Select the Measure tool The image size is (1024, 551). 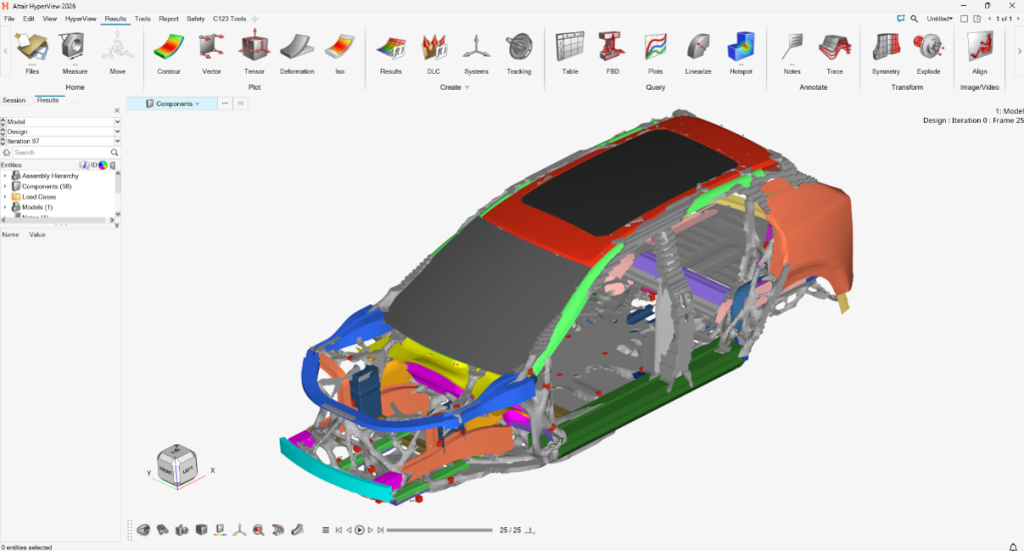[74, 52]
